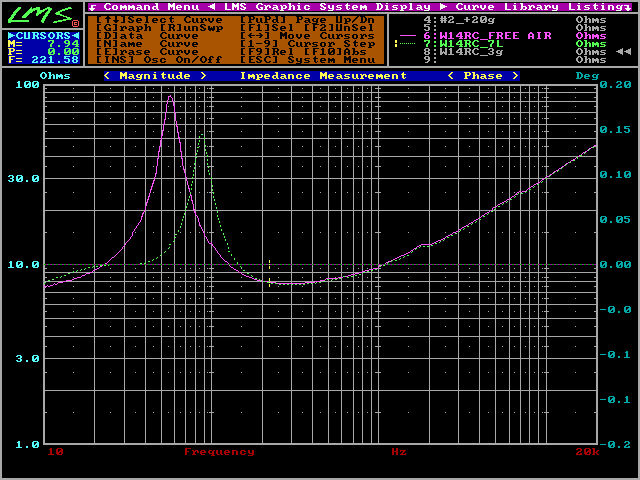The image size is (640, 480).
Task: Click the 0.15 degree axis value
Action: click(x=616, y=130)
